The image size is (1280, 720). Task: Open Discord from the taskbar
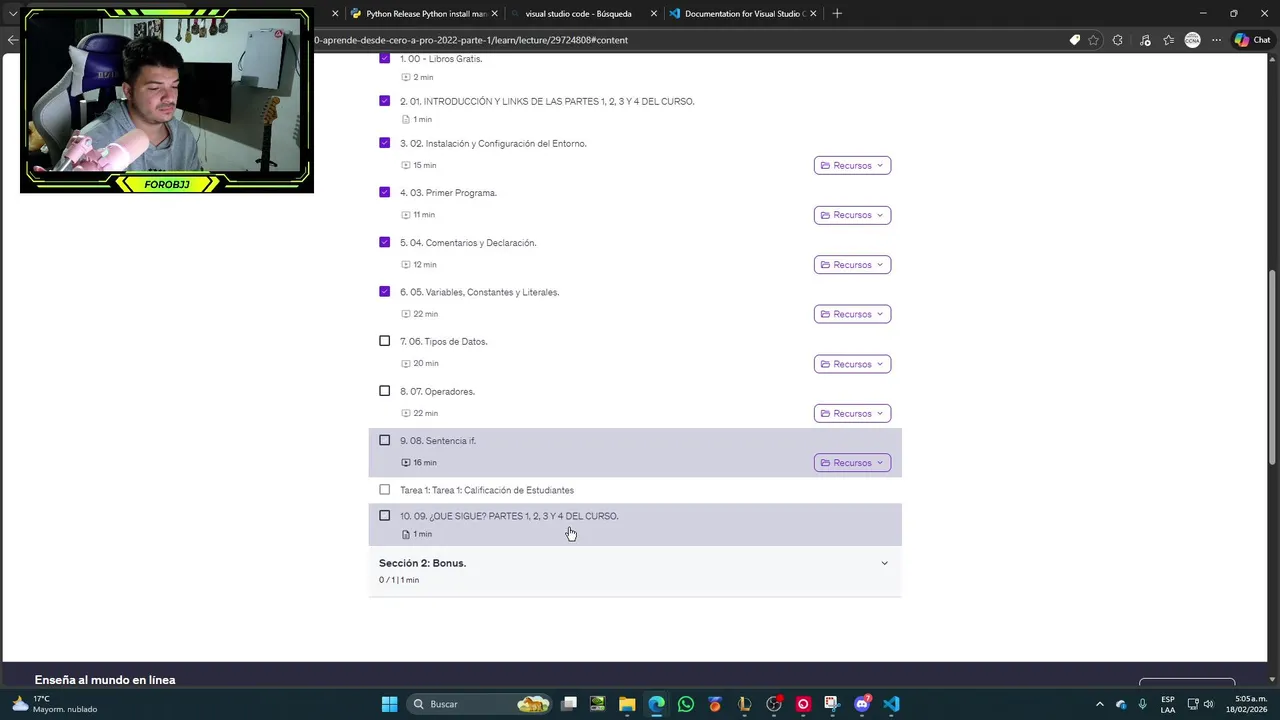862,704
